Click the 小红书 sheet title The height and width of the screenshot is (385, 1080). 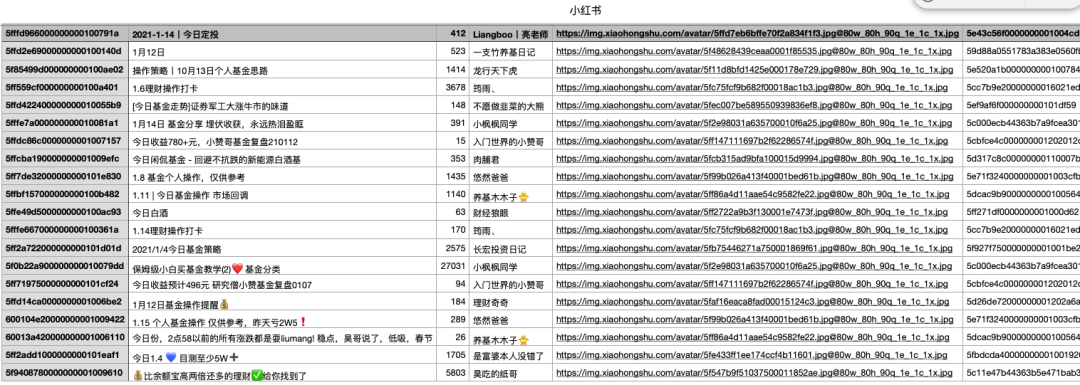point(585,10)
